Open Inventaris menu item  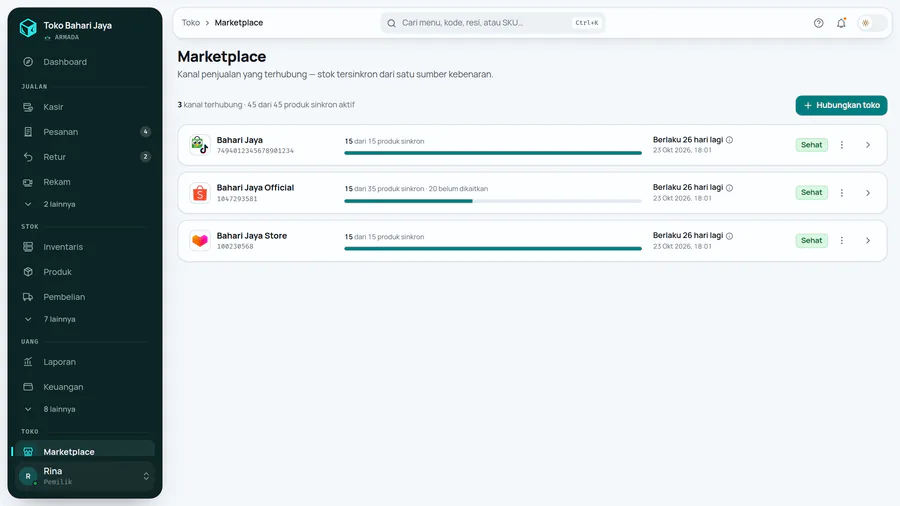click(85, 247)
